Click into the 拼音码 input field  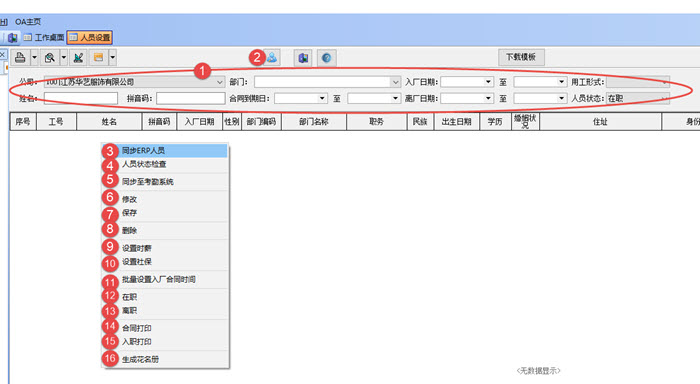pos(191,98)
